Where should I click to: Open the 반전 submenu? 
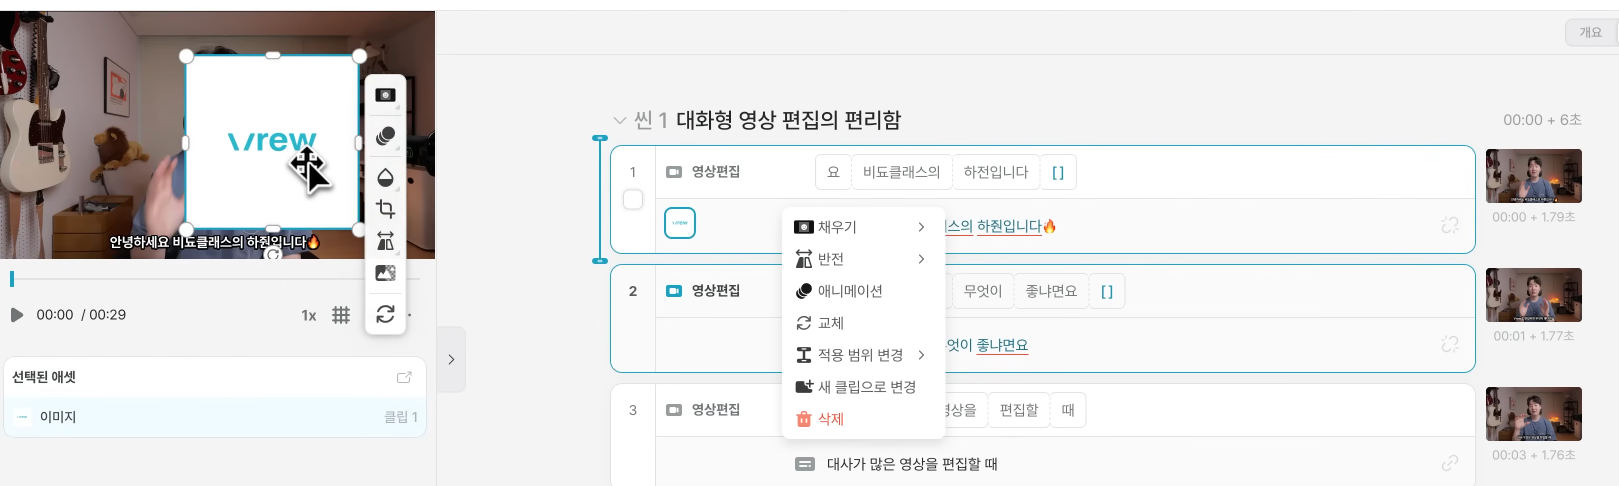(863, 259)
